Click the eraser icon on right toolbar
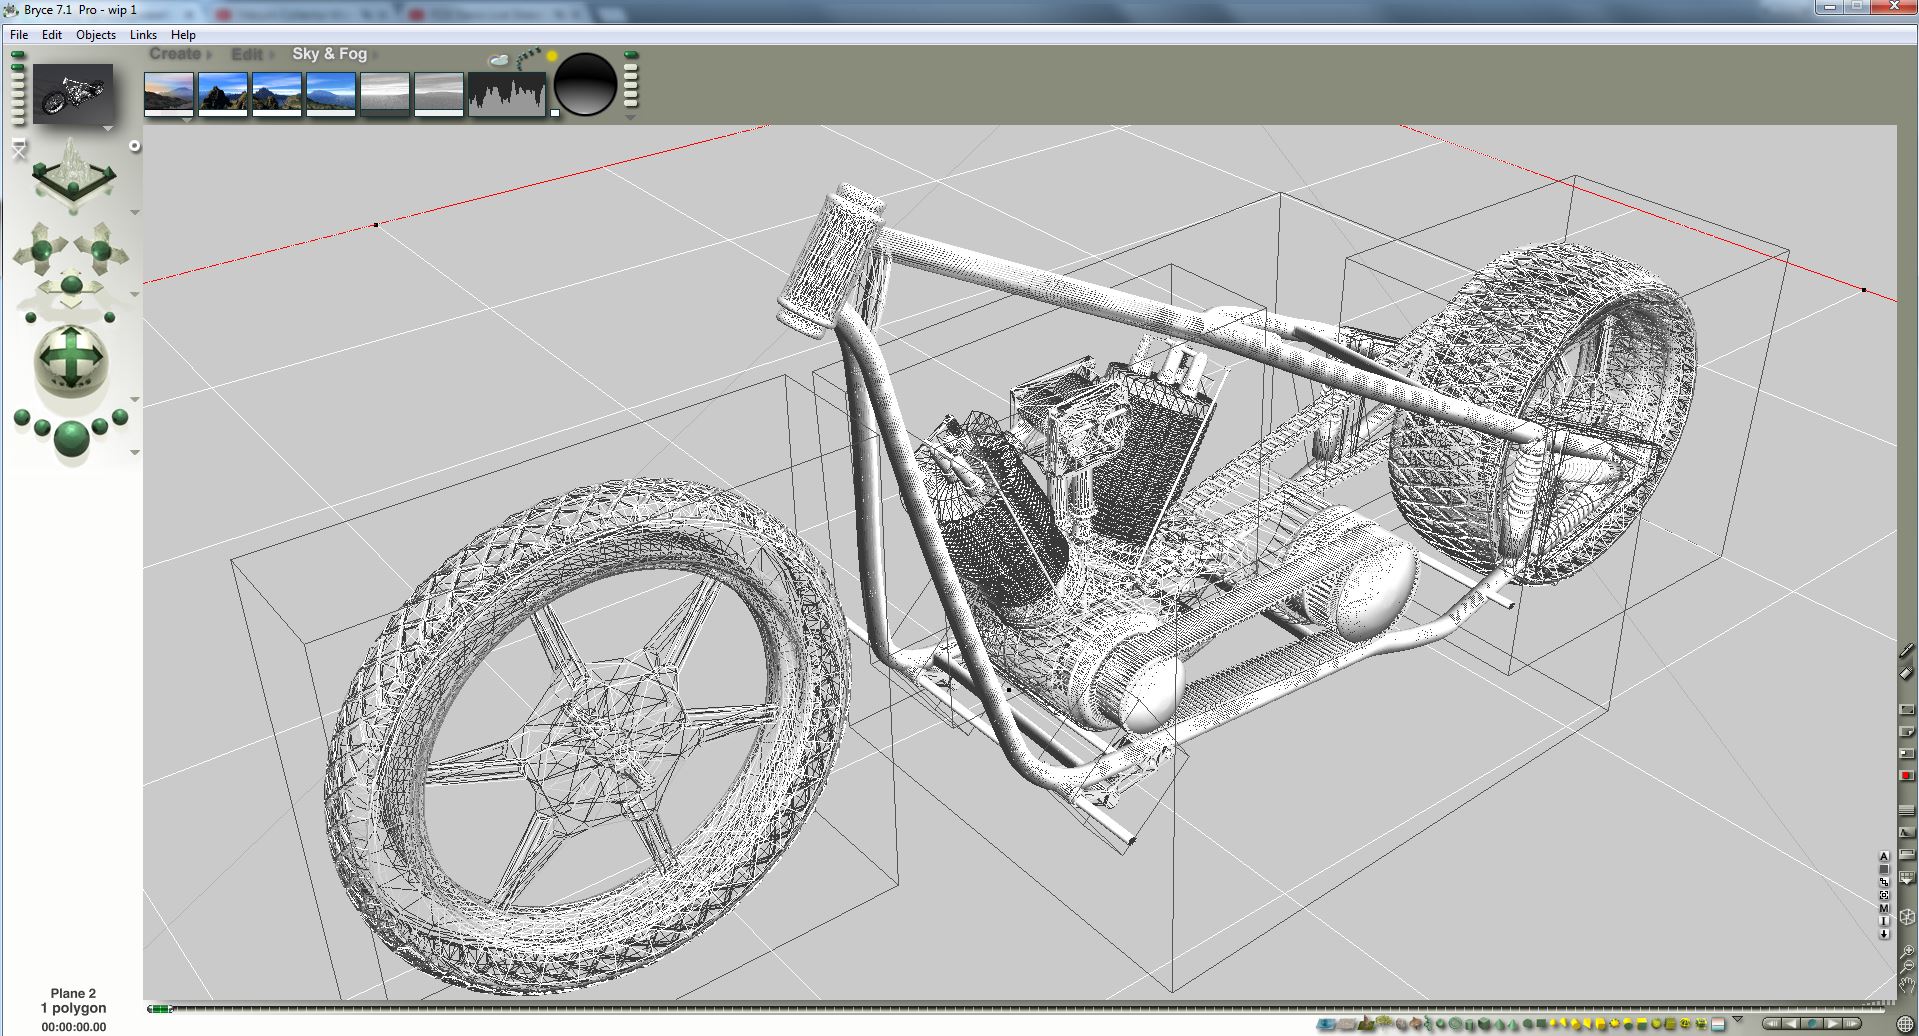 (1906, 672)
